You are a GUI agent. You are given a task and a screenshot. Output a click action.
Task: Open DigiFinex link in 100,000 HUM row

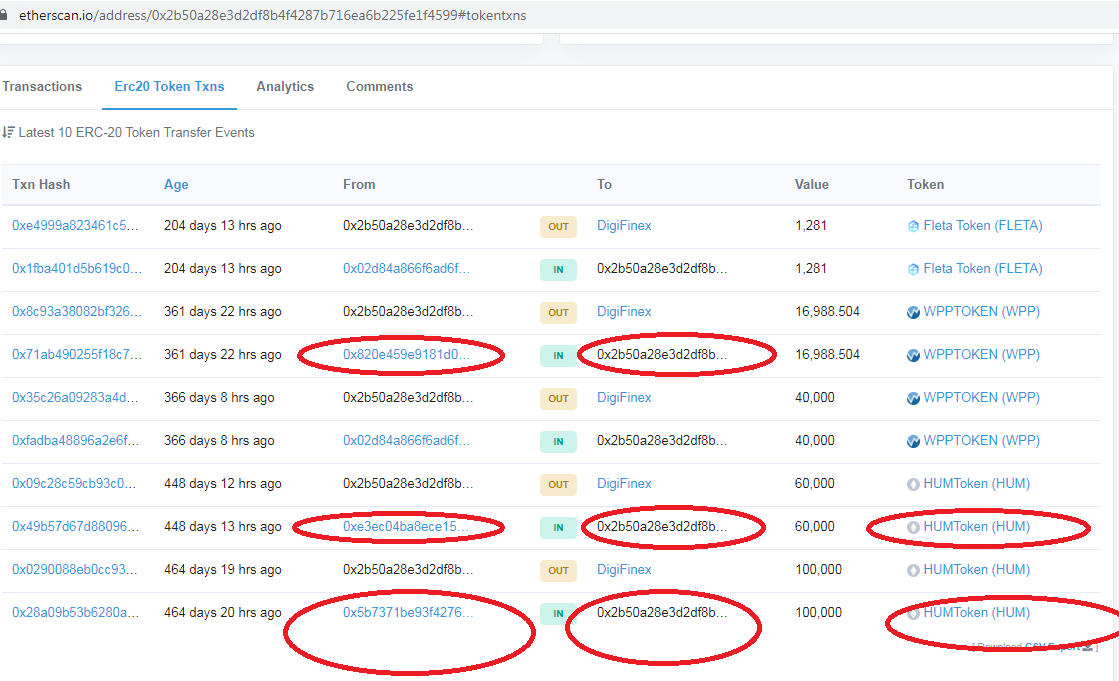624,570
